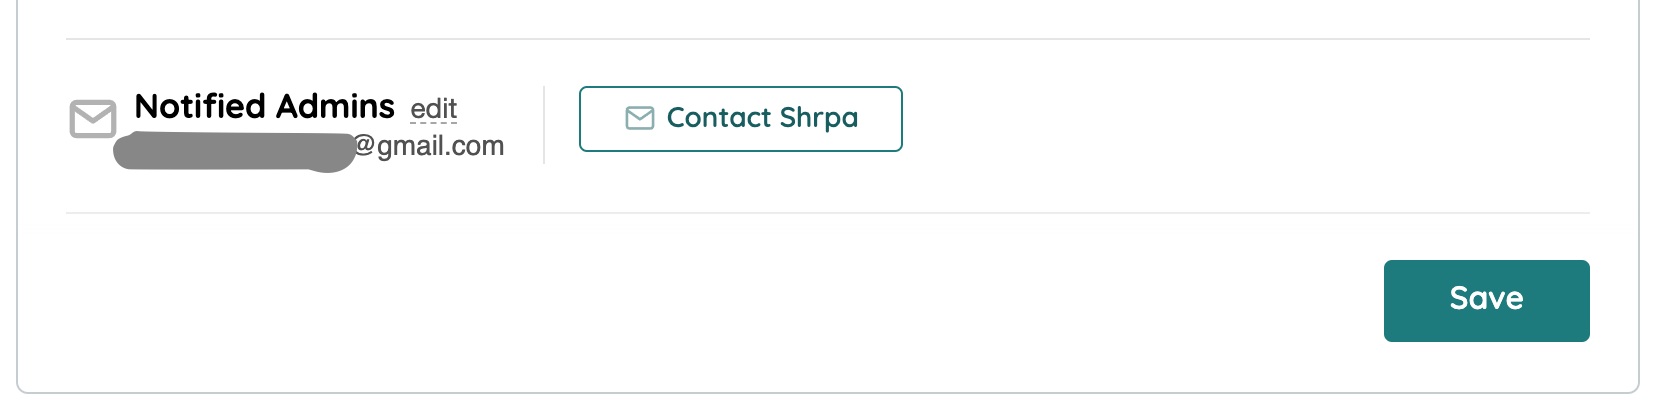Hit the small mail glyph before Contact Shrpa

[x=640, y=118]
